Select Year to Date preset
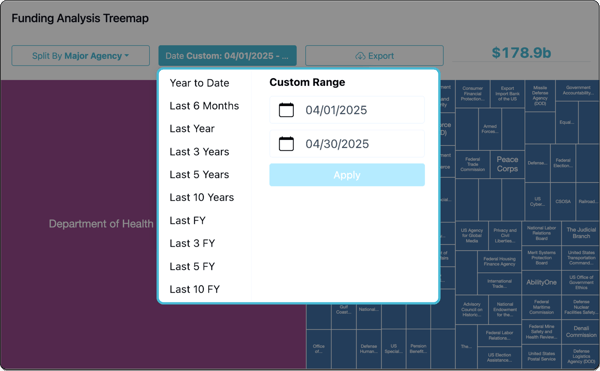Image resolution: width=600 pixels, height=371 pixels. [x=199, y=83]
